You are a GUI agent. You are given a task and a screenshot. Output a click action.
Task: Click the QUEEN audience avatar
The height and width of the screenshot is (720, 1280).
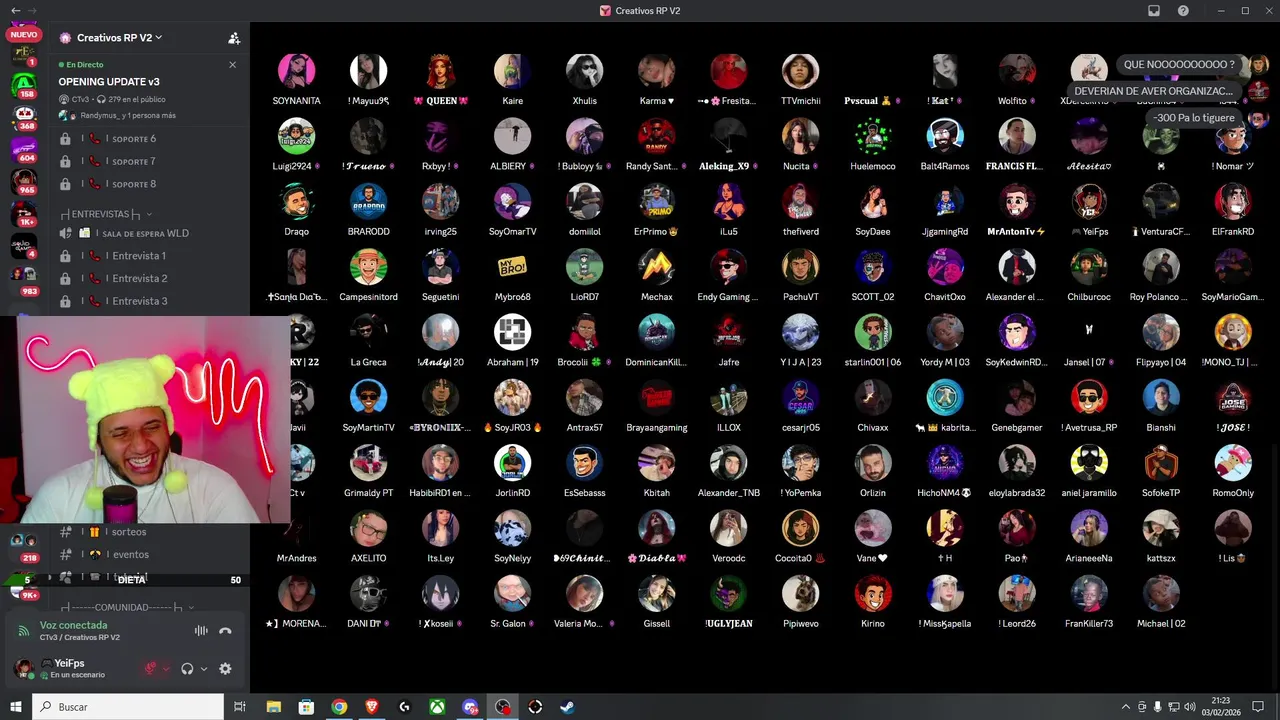click(441, 71)
